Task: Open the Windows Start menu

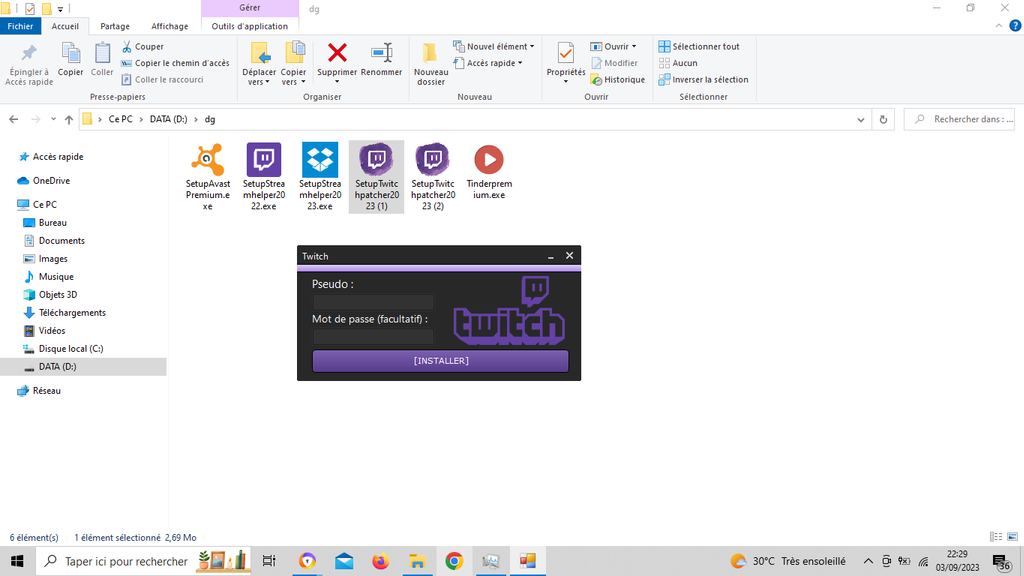Action: [17, 561]
